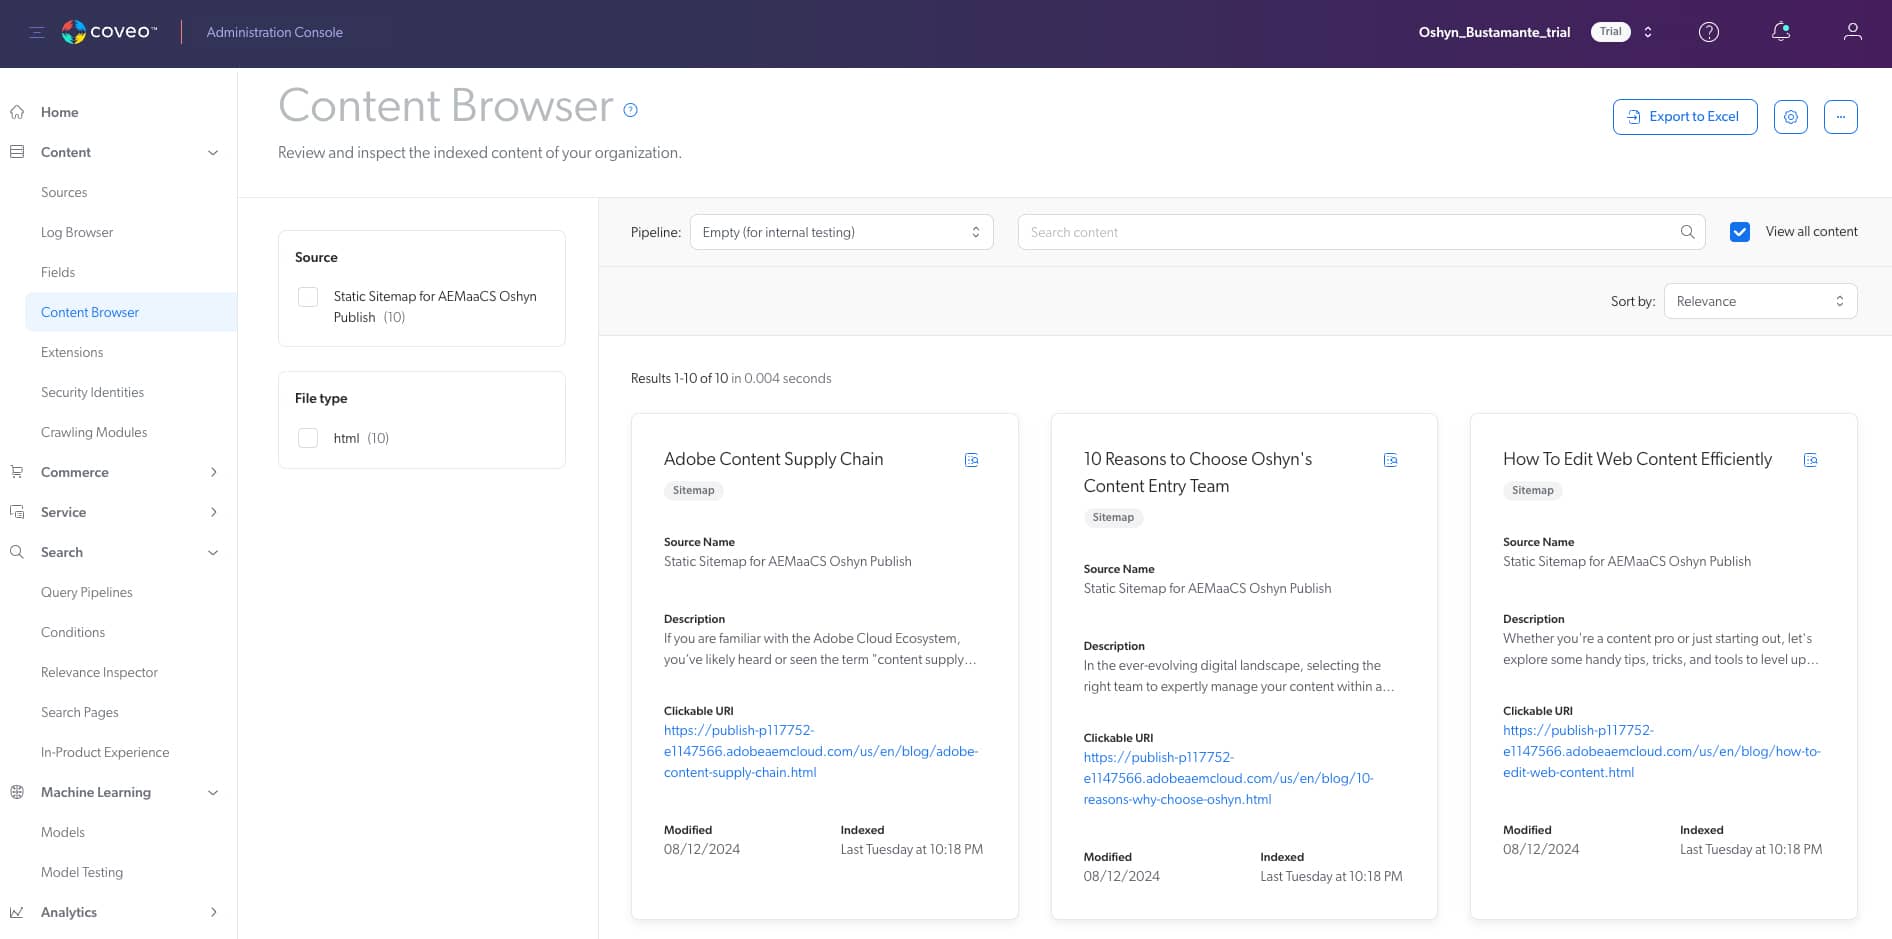Image resolution: width=1892 pixels, height=939 pixels.
Task: Collapse the Content section in sidebar
Action: [213, 152]
